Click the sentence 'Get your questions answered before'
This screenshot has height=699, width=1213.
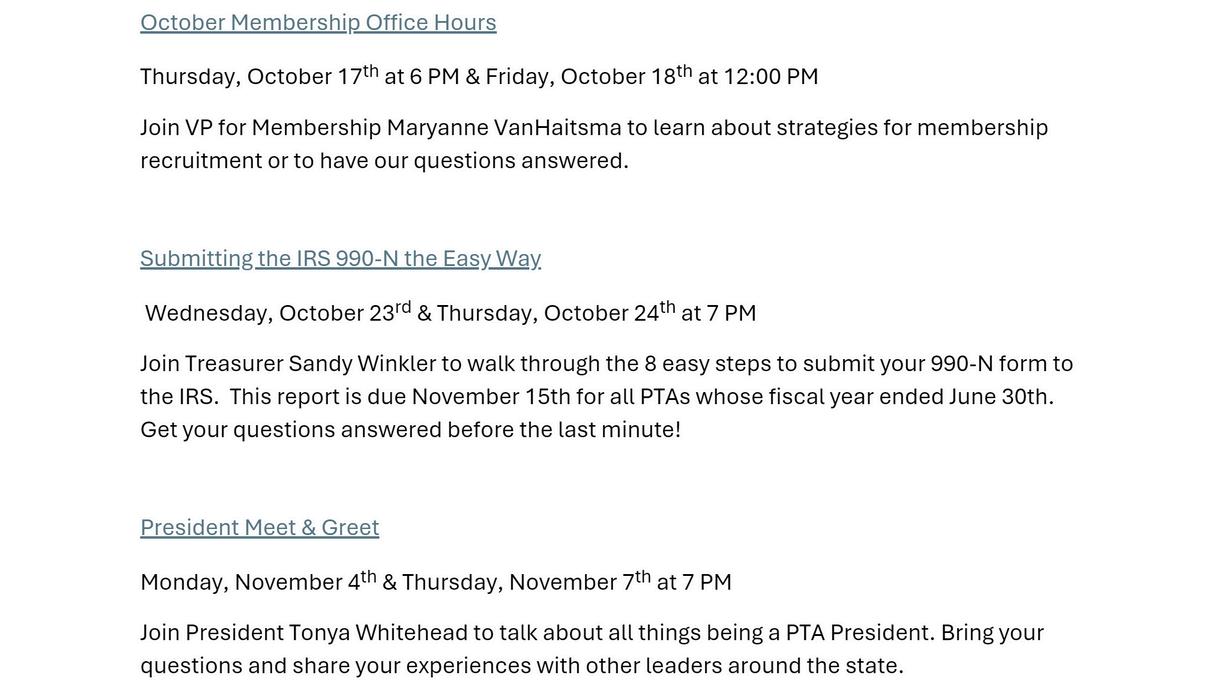(327, 429)
